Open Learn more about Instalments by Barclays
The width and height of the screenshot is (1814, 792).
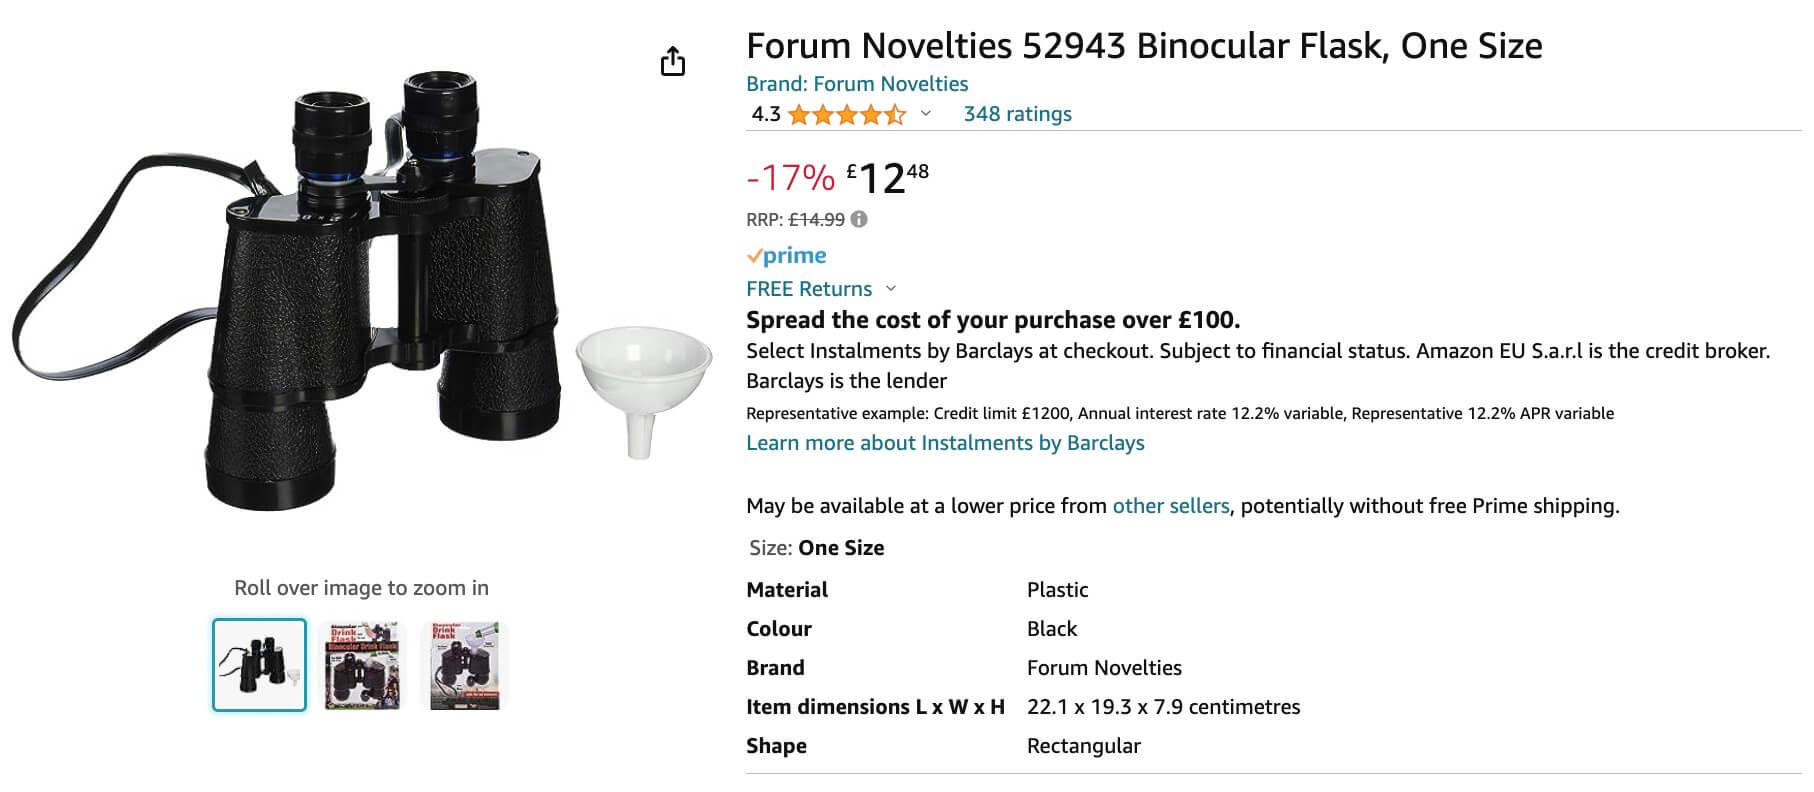pyautogui.click(x=945, y=443)
